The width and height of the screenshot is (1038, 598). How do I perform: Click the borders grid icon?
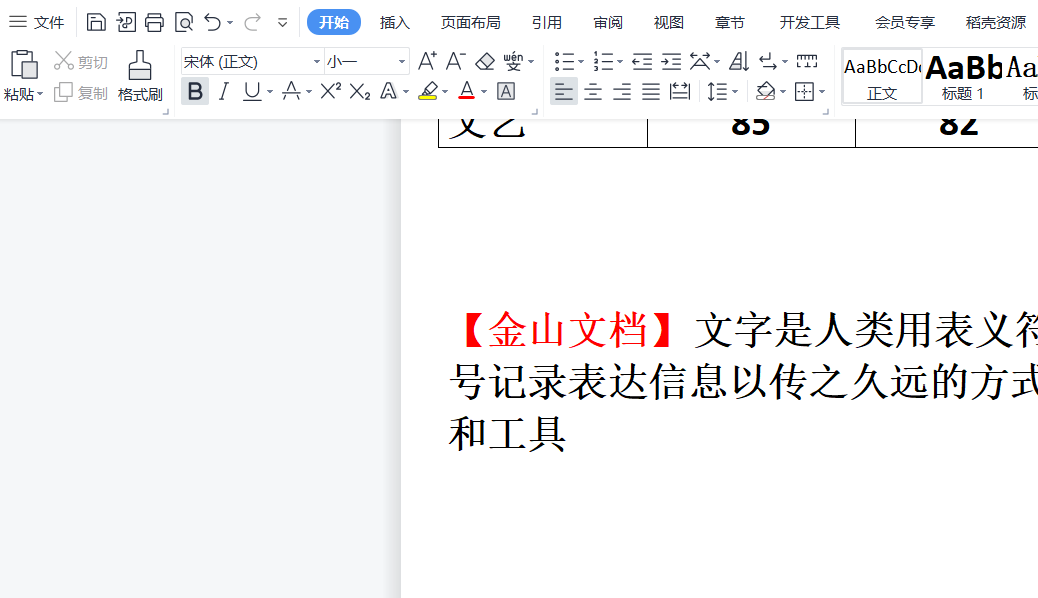click(x=804, y=91)
